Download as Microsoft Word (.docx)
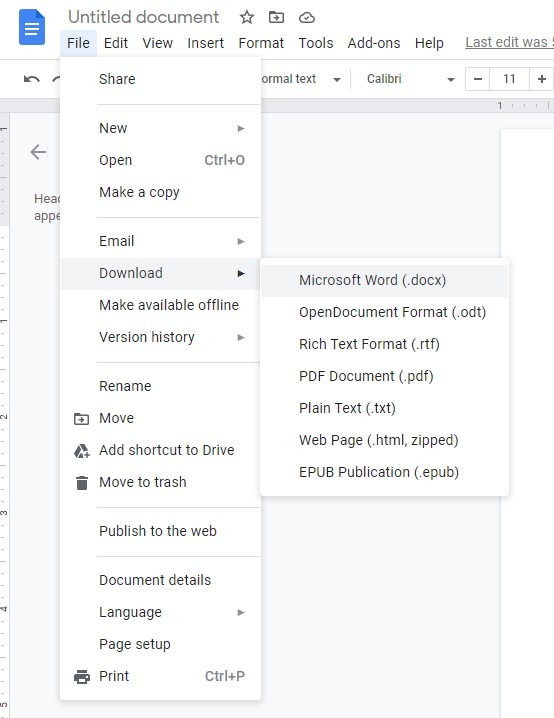This screenshot has width=554, height=718. pos(385,280)
